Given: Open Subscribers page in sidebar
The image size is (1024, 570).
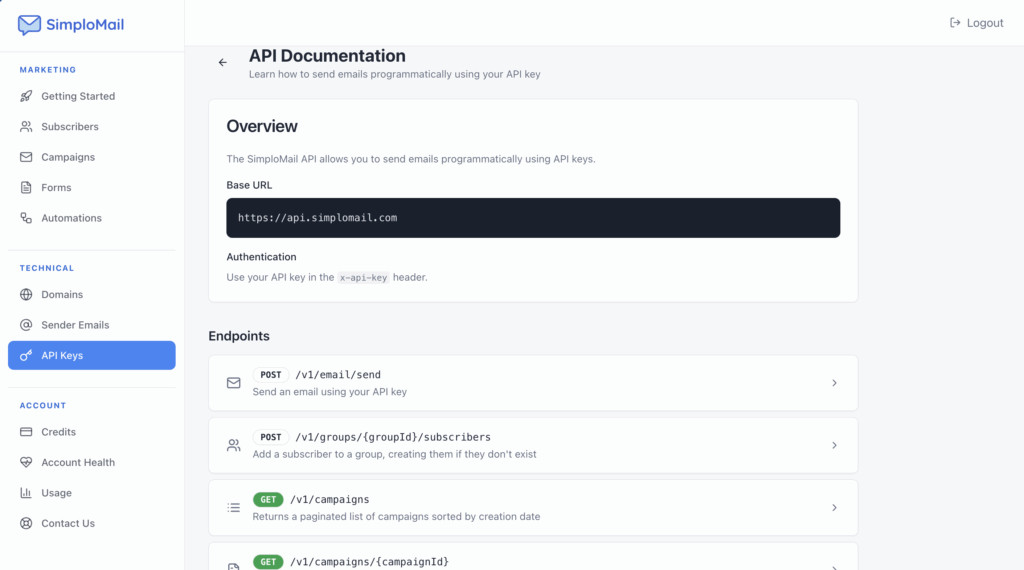Looking at the screenshot, I should (91, 127).
